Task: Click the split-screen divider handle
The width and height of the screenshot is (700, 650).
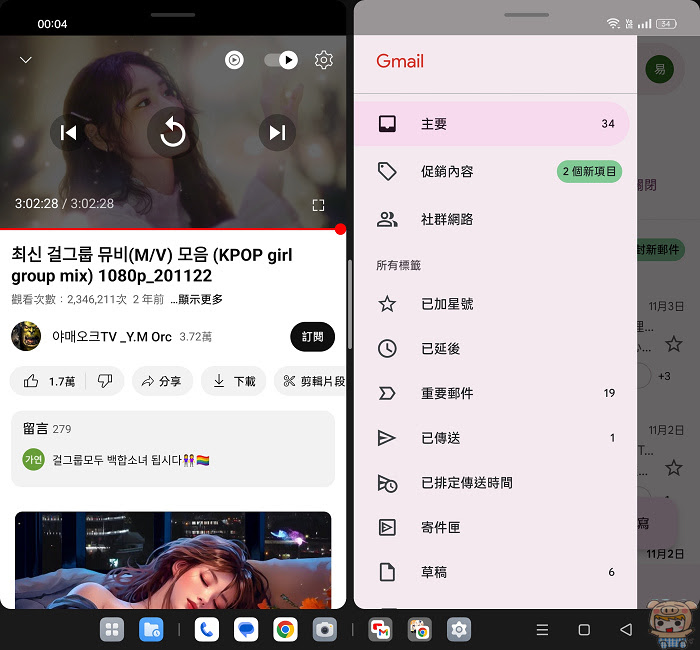Action: [350, 304]
